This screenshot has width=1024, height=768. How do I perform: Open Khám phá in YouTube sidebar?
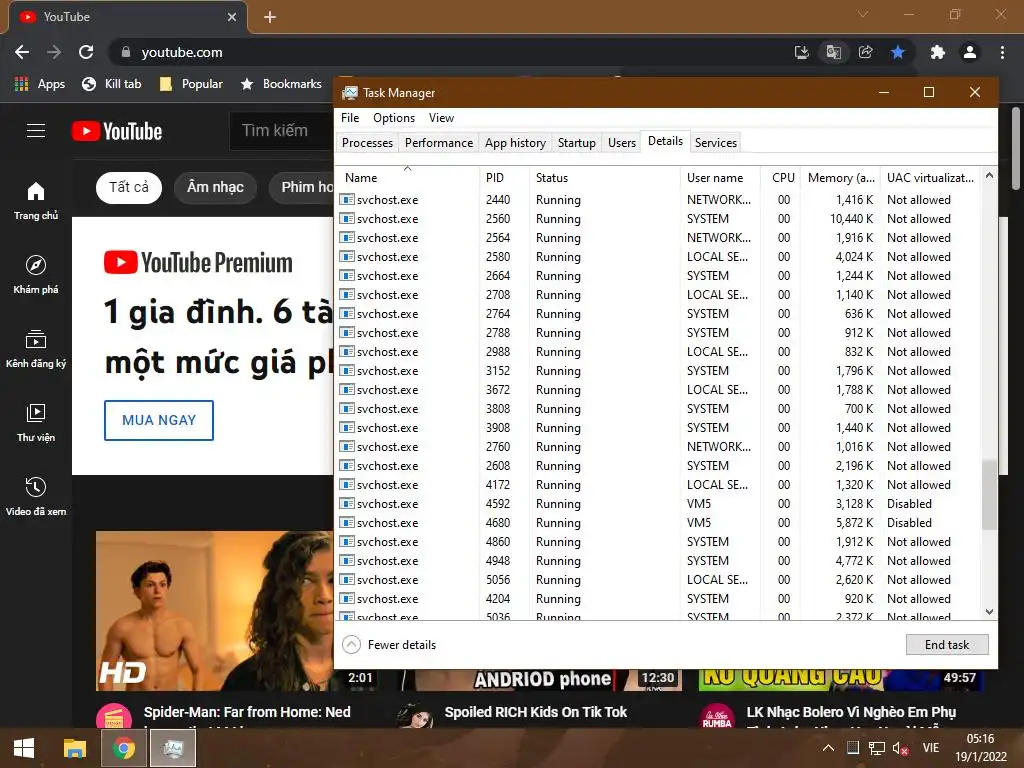click(36, 274)
